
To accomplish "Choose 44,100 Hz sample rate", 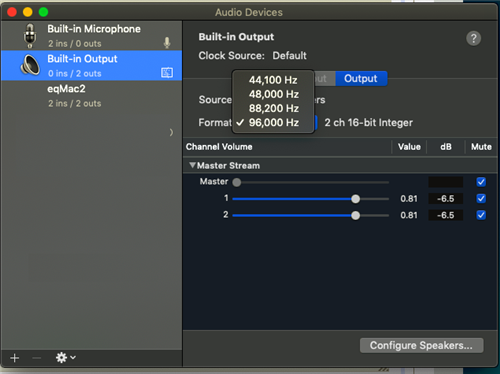I will [x=273, y=80].
